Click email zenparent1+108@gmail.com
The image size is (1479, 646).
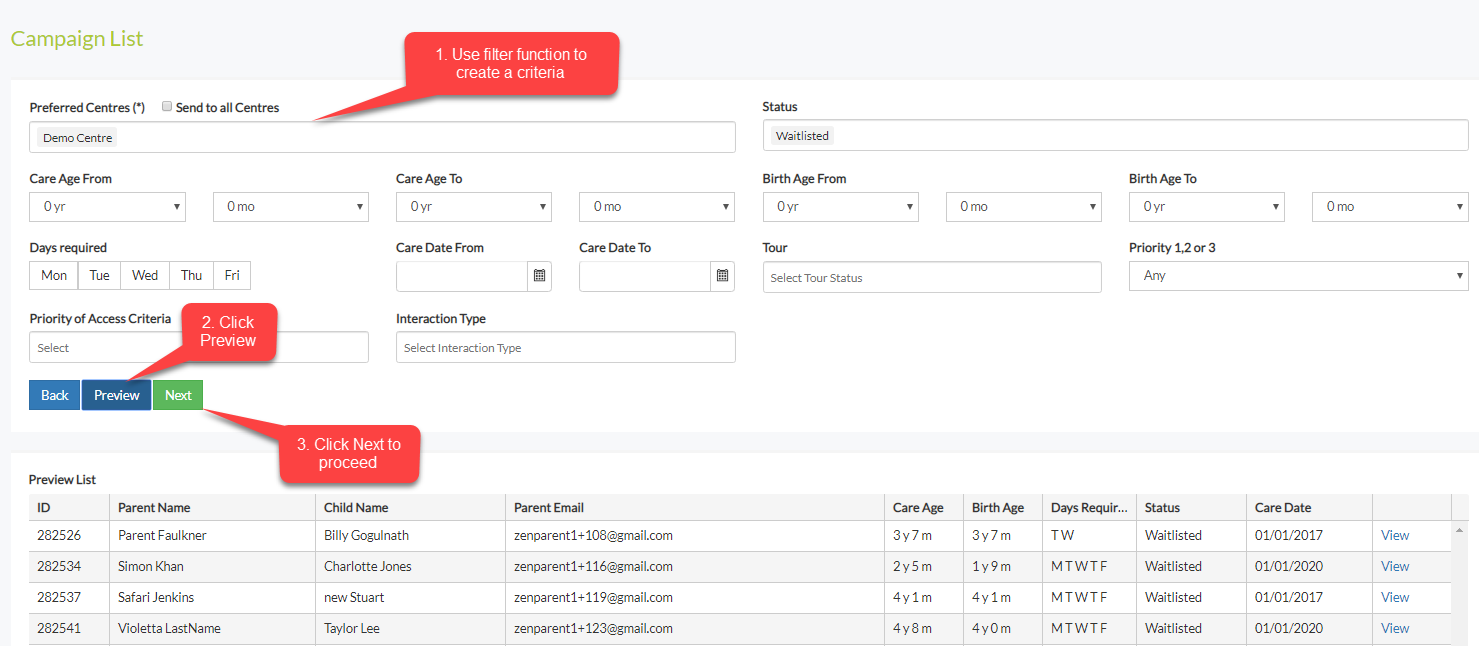coord(593,535)
